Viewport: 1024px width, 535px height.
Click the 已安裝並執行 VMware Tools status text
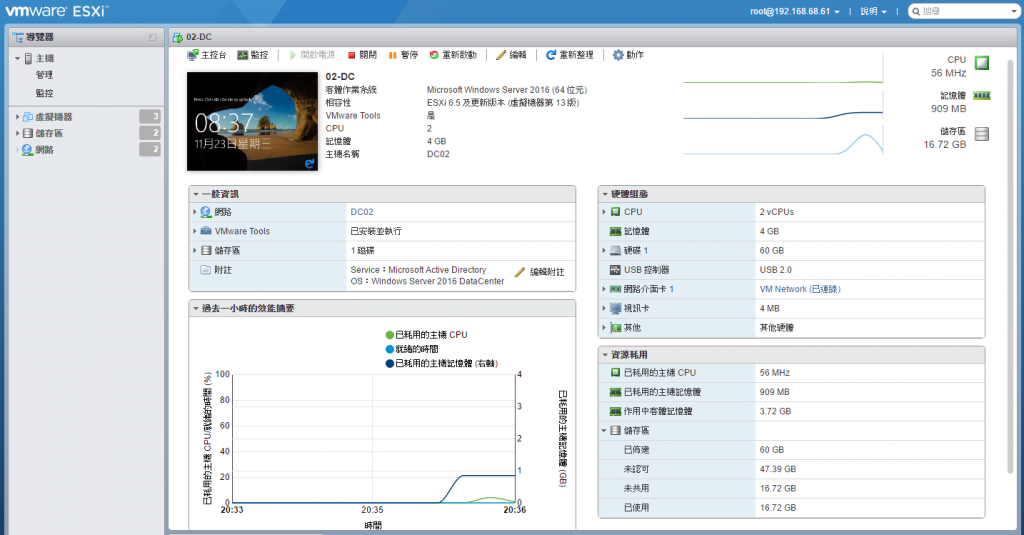pos(376,231)
